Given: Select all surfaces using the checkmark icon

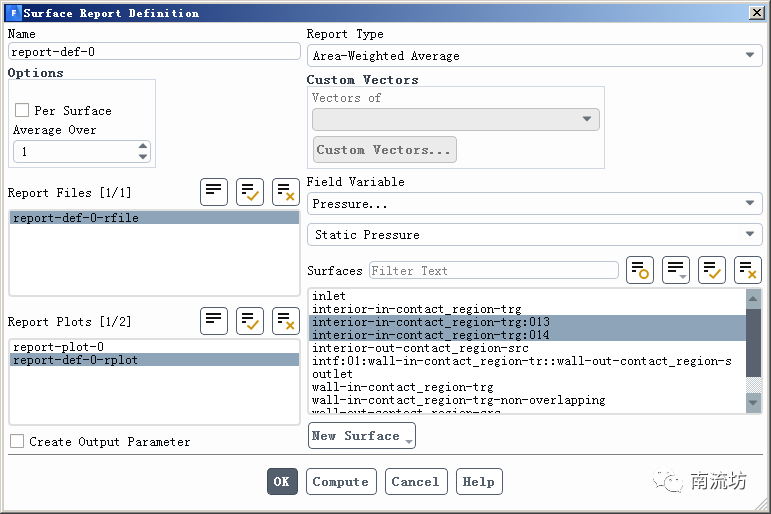Looking at the screenshot, I should (712, 270).
